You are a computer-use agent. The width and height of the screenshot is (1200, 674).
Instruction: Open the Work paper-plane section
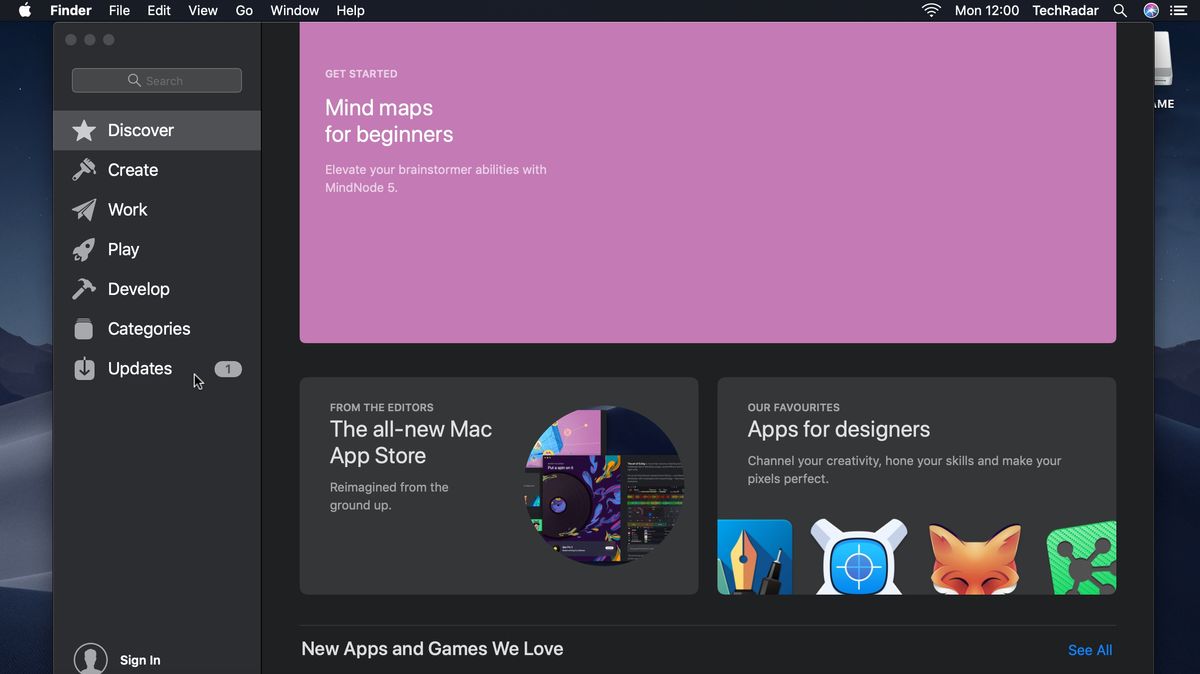pyautogui.click(x=84, y=210)
